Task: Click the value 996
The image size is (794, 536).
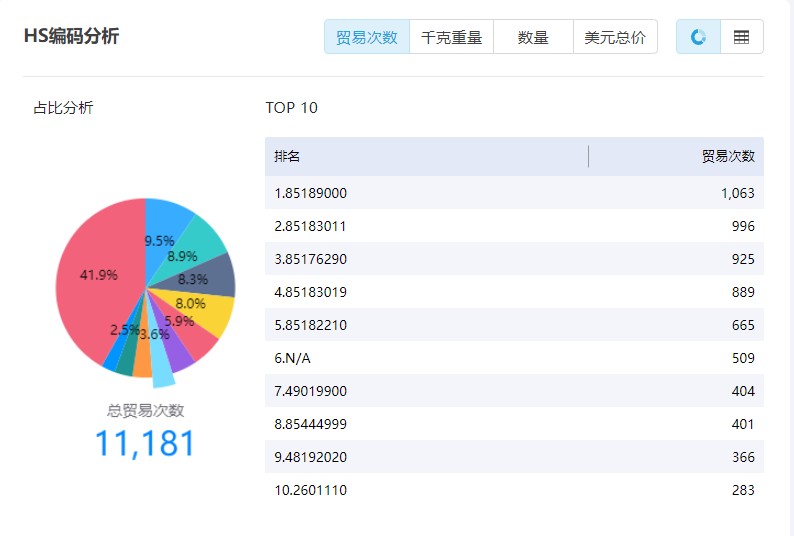Action: tap(743, 226)
